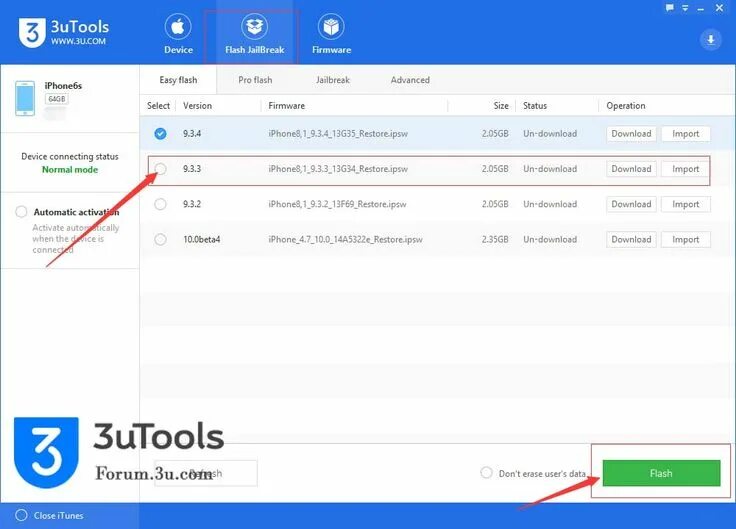Close the 3uTools window
This screenshot has height=529, width=736.
719,8
